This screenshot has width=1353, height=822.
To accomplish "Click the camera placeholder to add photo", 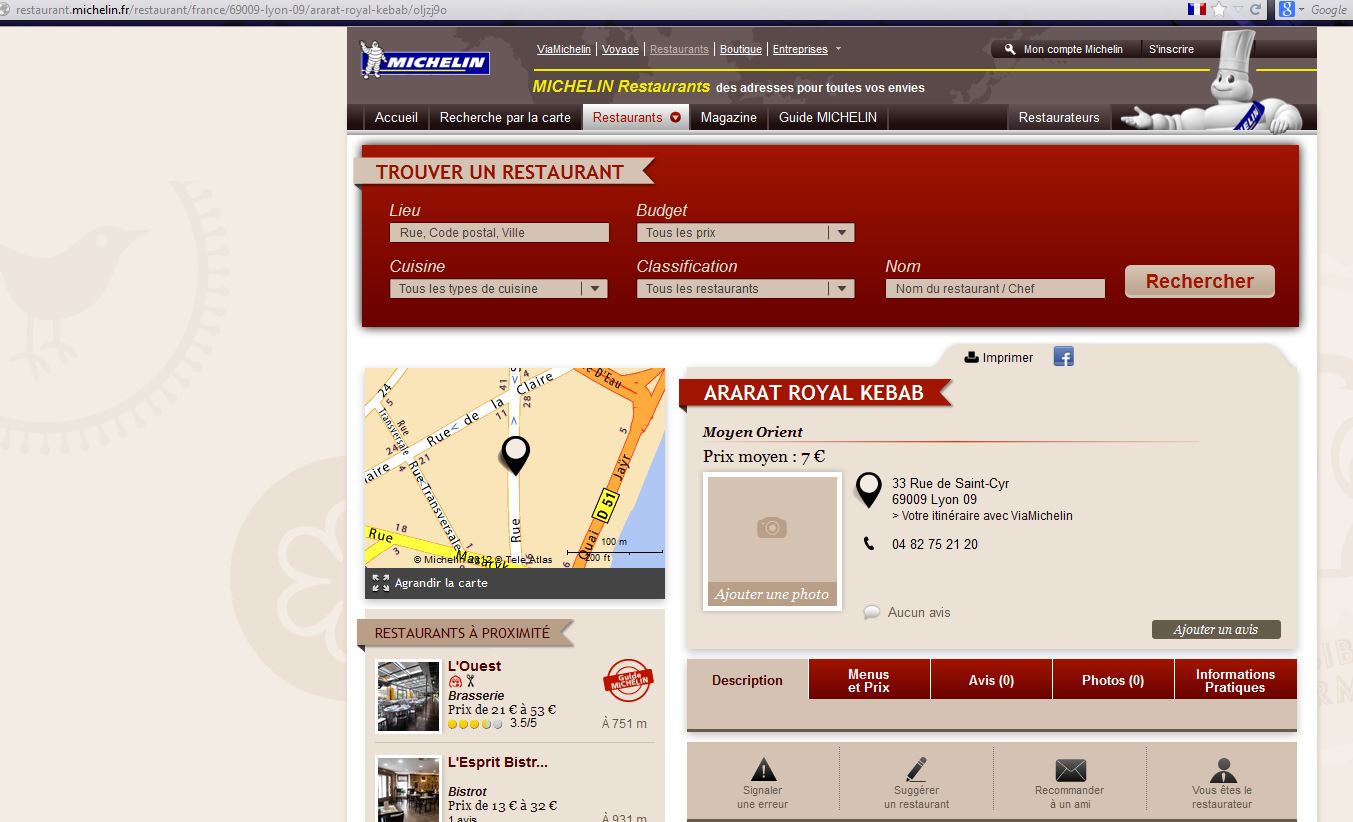I will click(771, 527).
